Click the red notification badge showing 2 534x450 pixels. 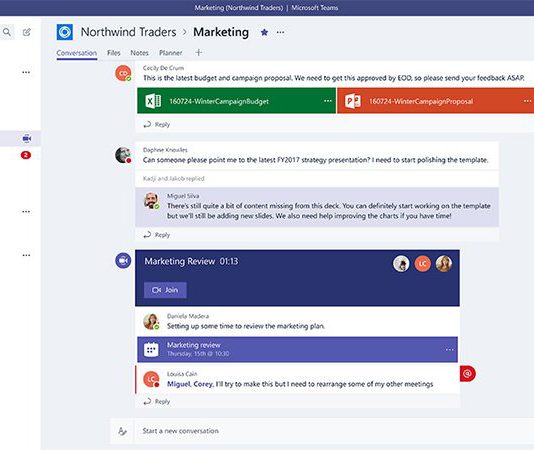pos(26,155)
